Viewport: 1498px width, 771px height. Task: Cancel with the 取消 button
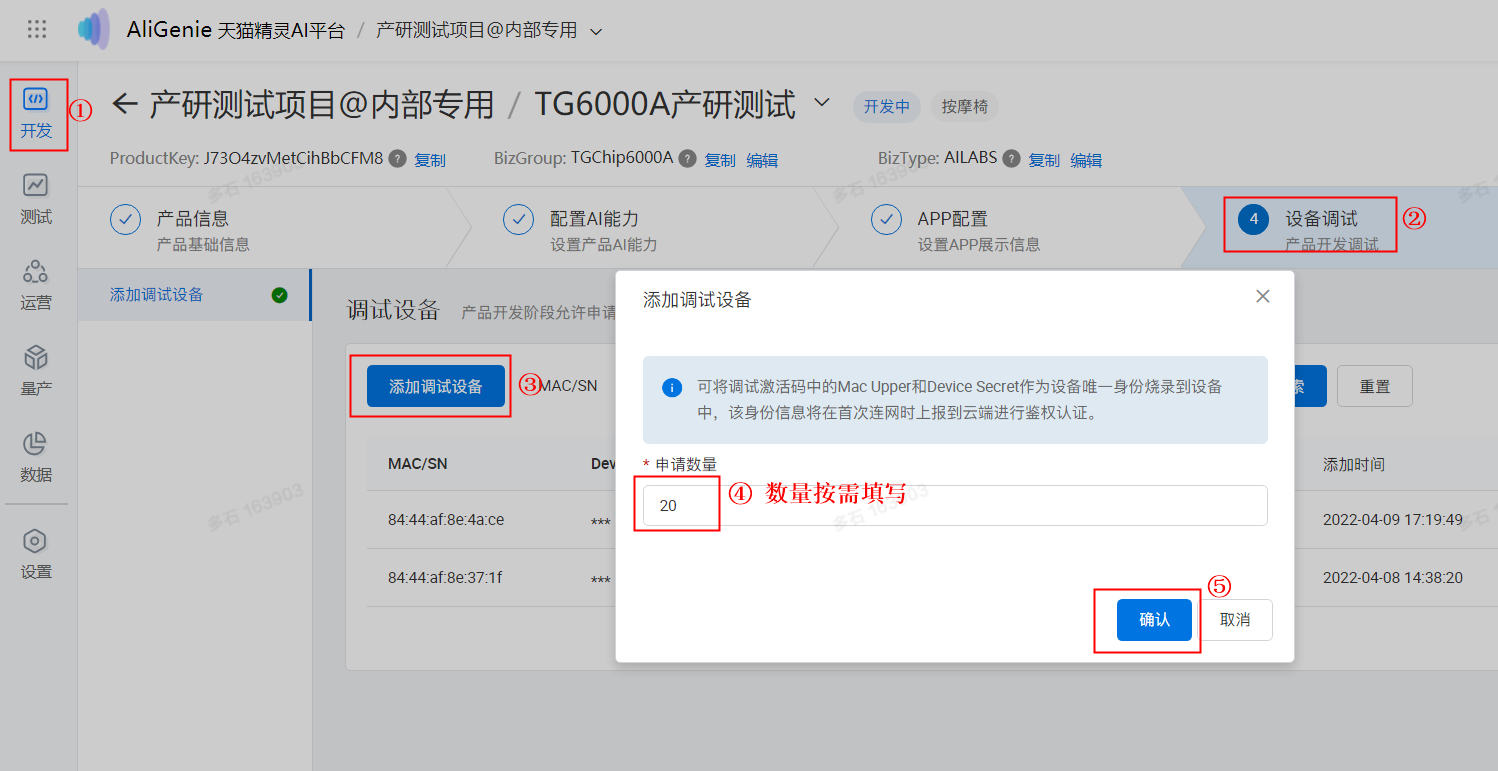(x=1235, y=620)
